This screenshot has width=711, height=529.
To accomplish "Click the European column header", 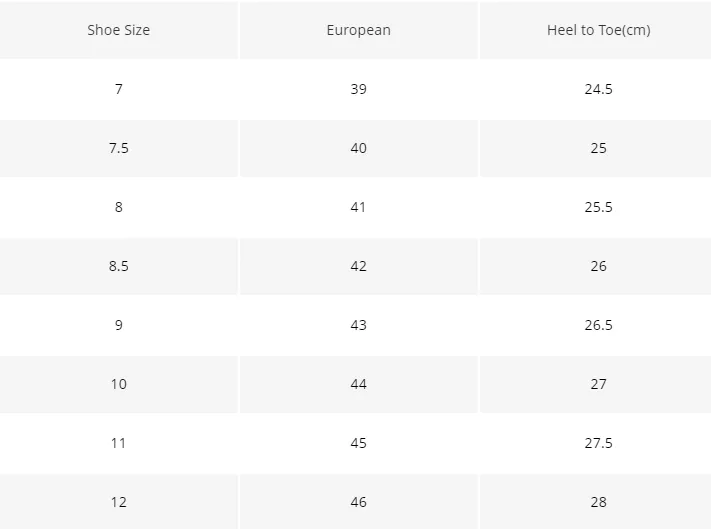I will pos(358,30).
